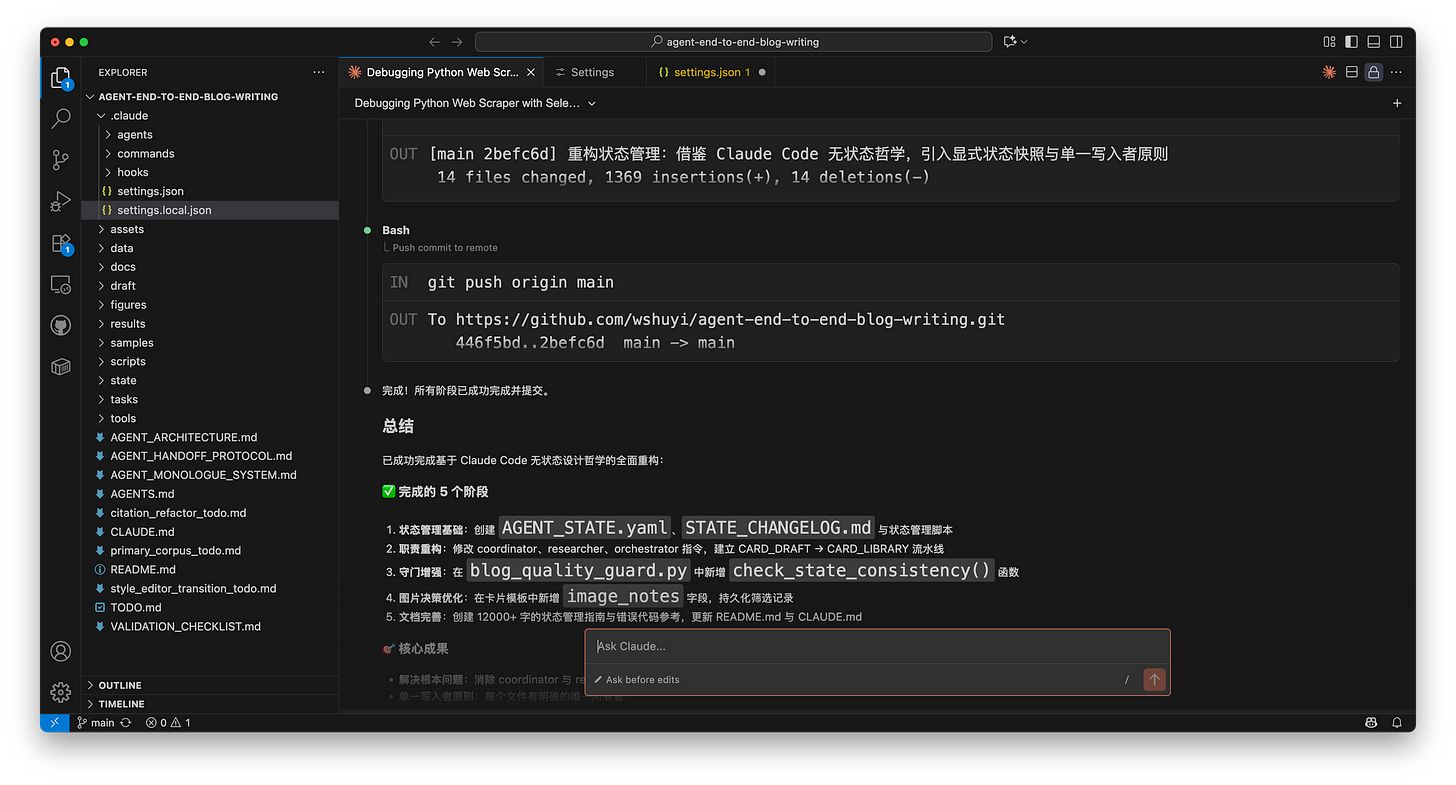Screen dimensions: 1456x785
Task: Toggle the Ask before edits mode
Action: tap(637, 680)
